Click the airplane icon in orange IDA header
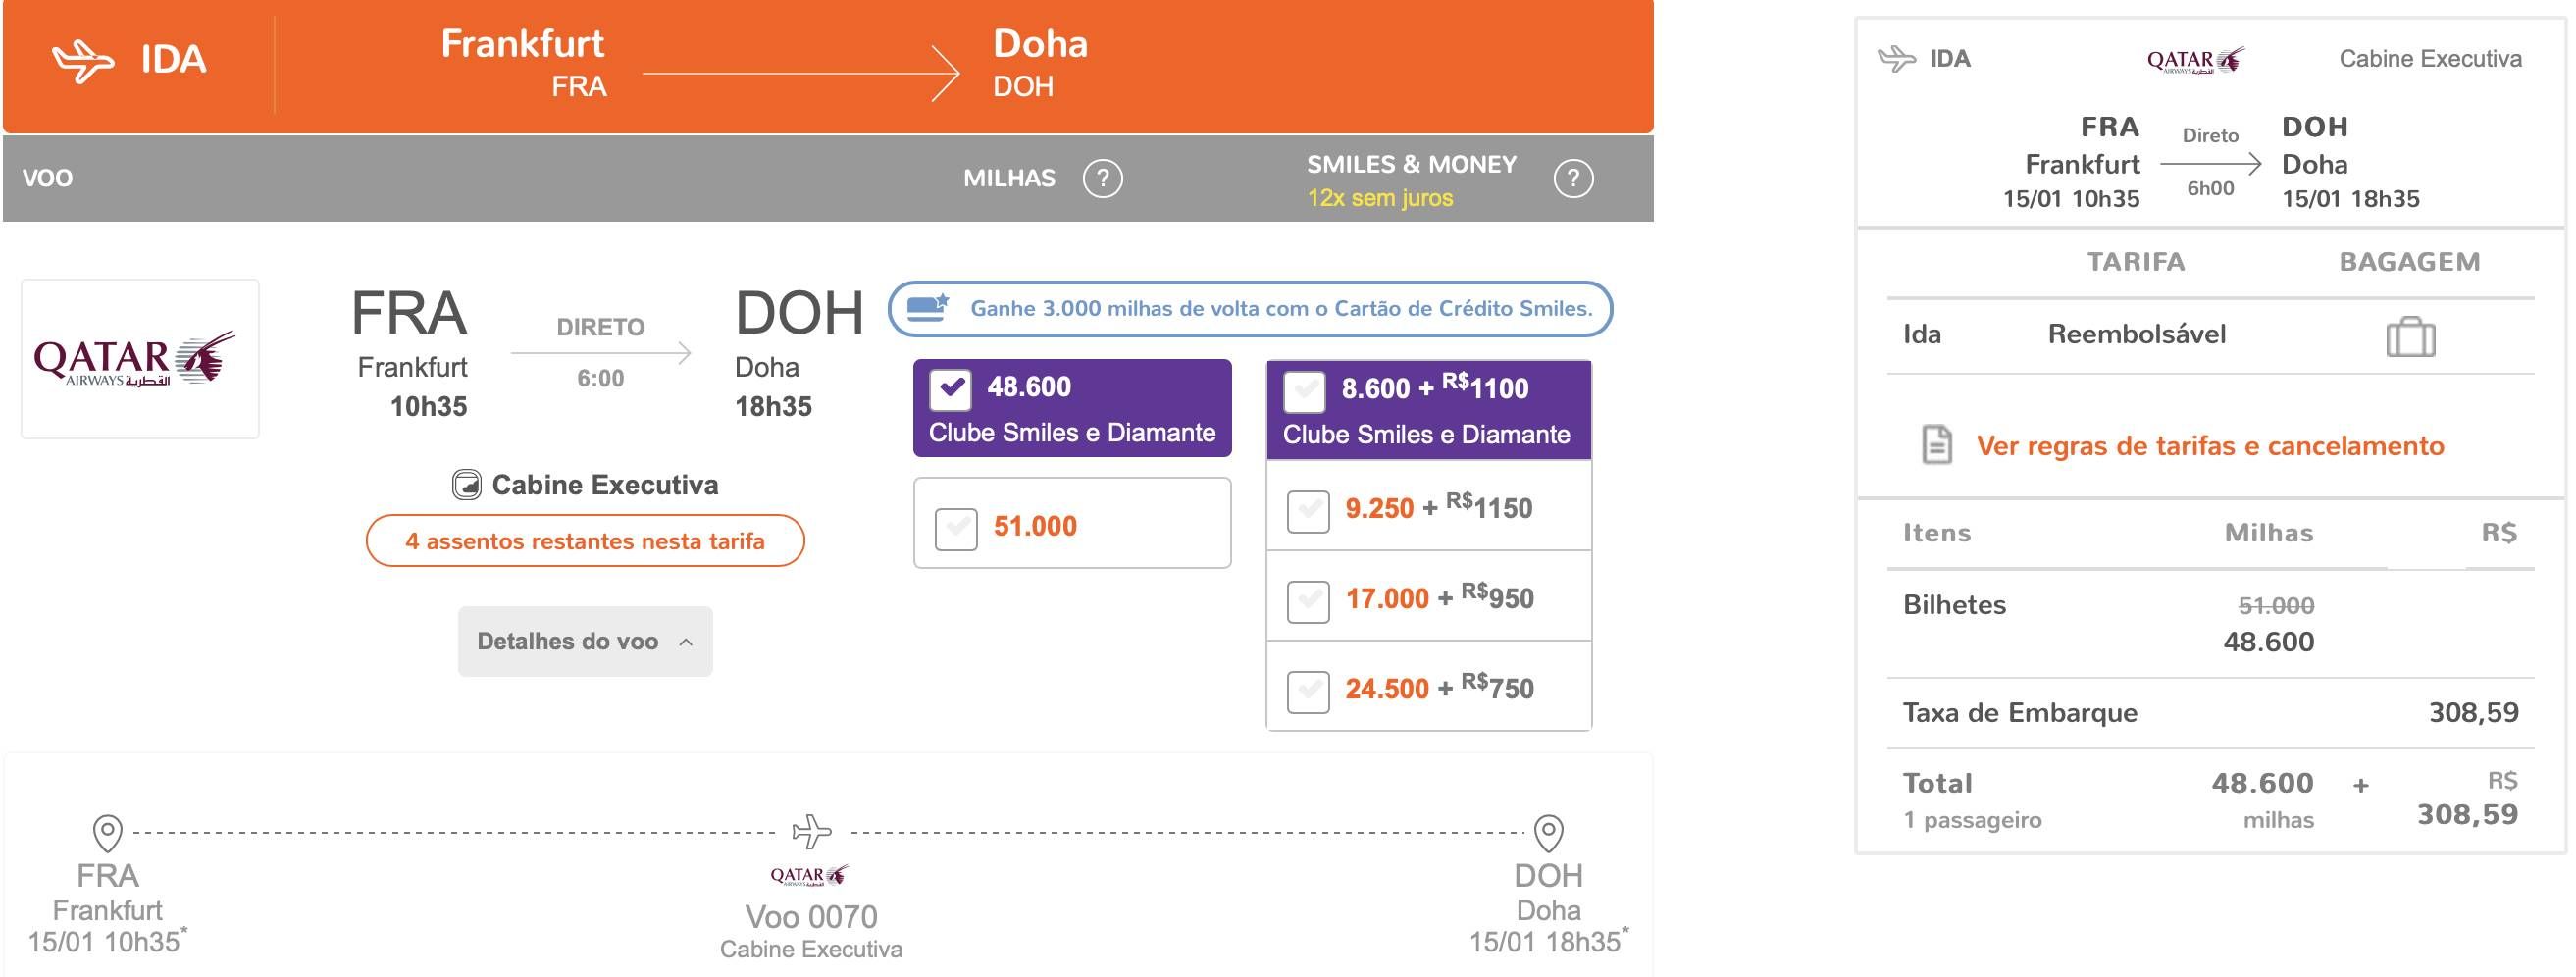 click(x=83, y=61)
